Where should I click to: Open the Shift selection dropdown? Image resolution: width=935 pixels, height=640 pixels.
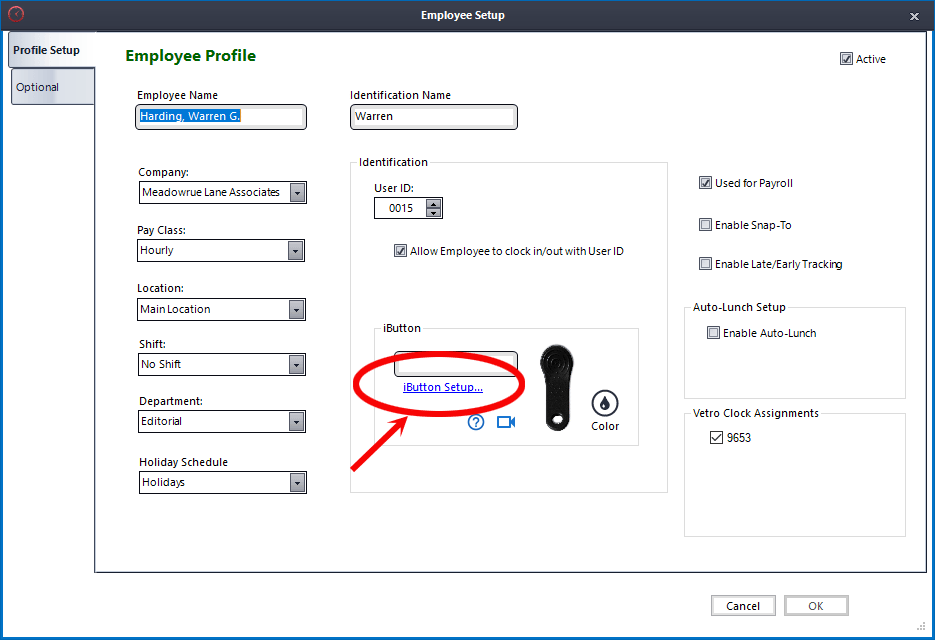coord(297,364)
